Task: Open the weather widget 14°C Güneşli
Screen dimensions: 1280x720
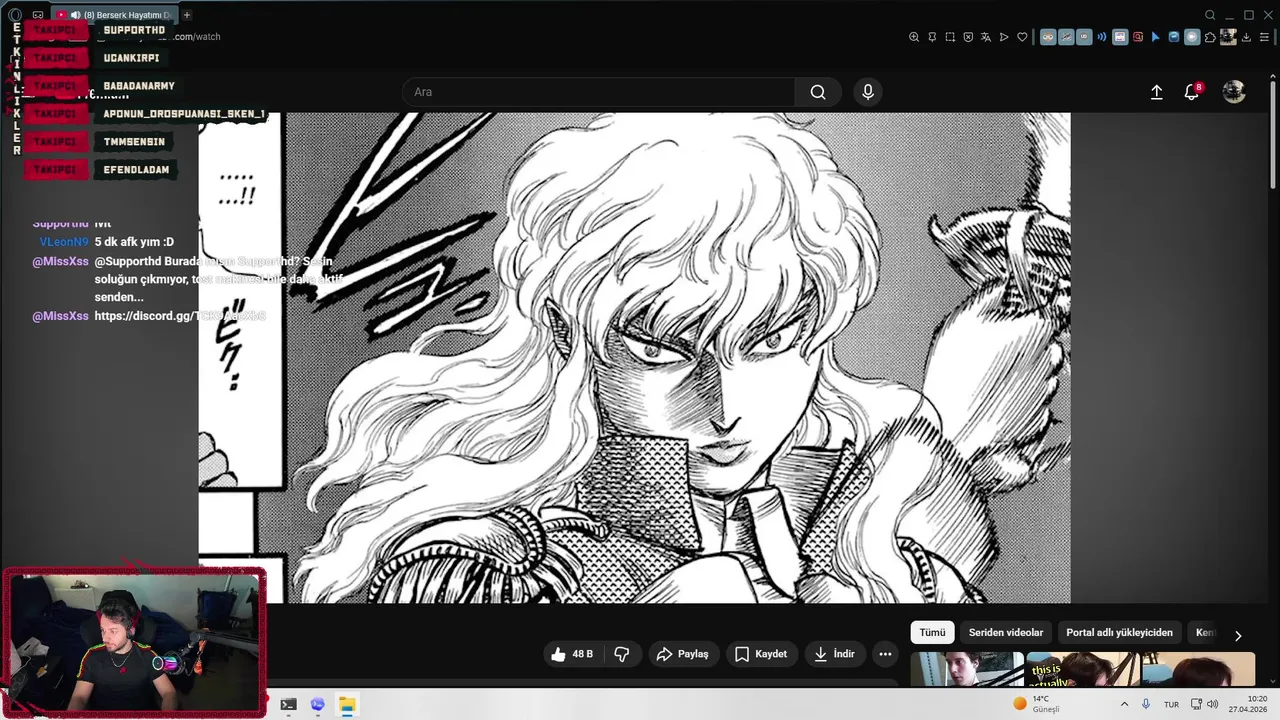Action: [1037, 704]
